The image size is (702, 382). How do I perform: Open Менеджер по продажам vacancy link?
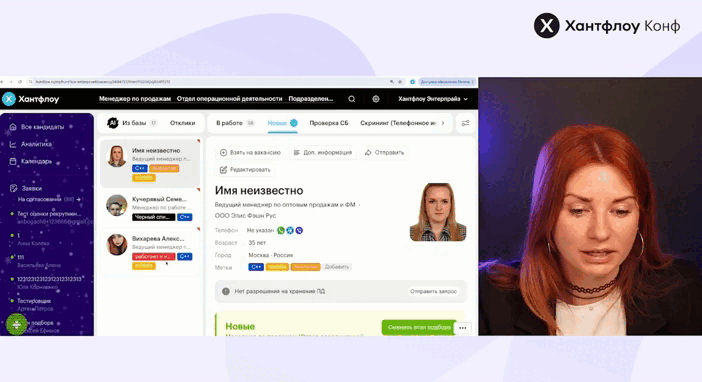[135, 99]
